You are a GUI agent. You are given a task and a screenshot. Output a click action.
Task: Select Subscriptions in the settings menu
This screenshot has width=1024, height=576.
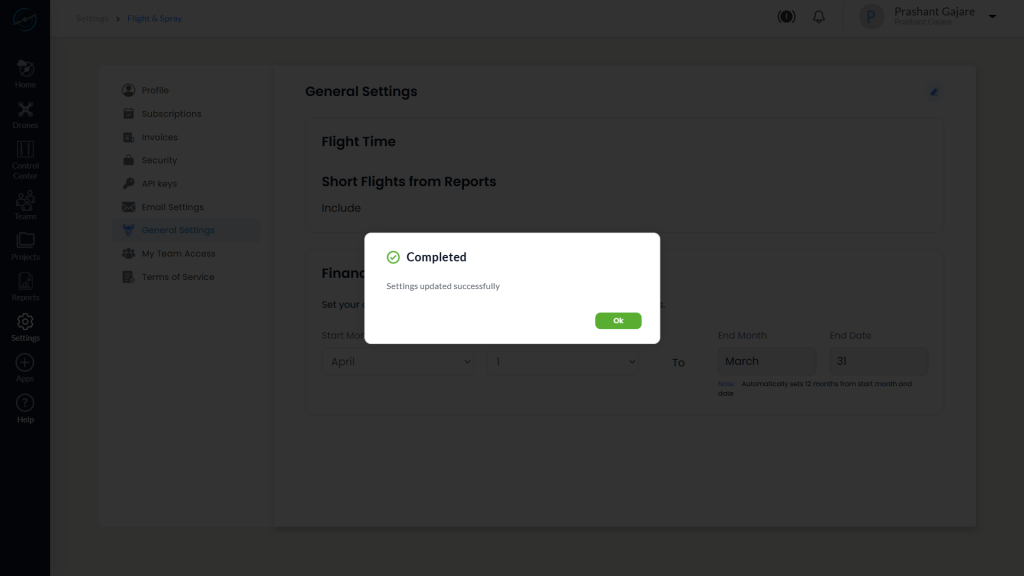[171, 114]
